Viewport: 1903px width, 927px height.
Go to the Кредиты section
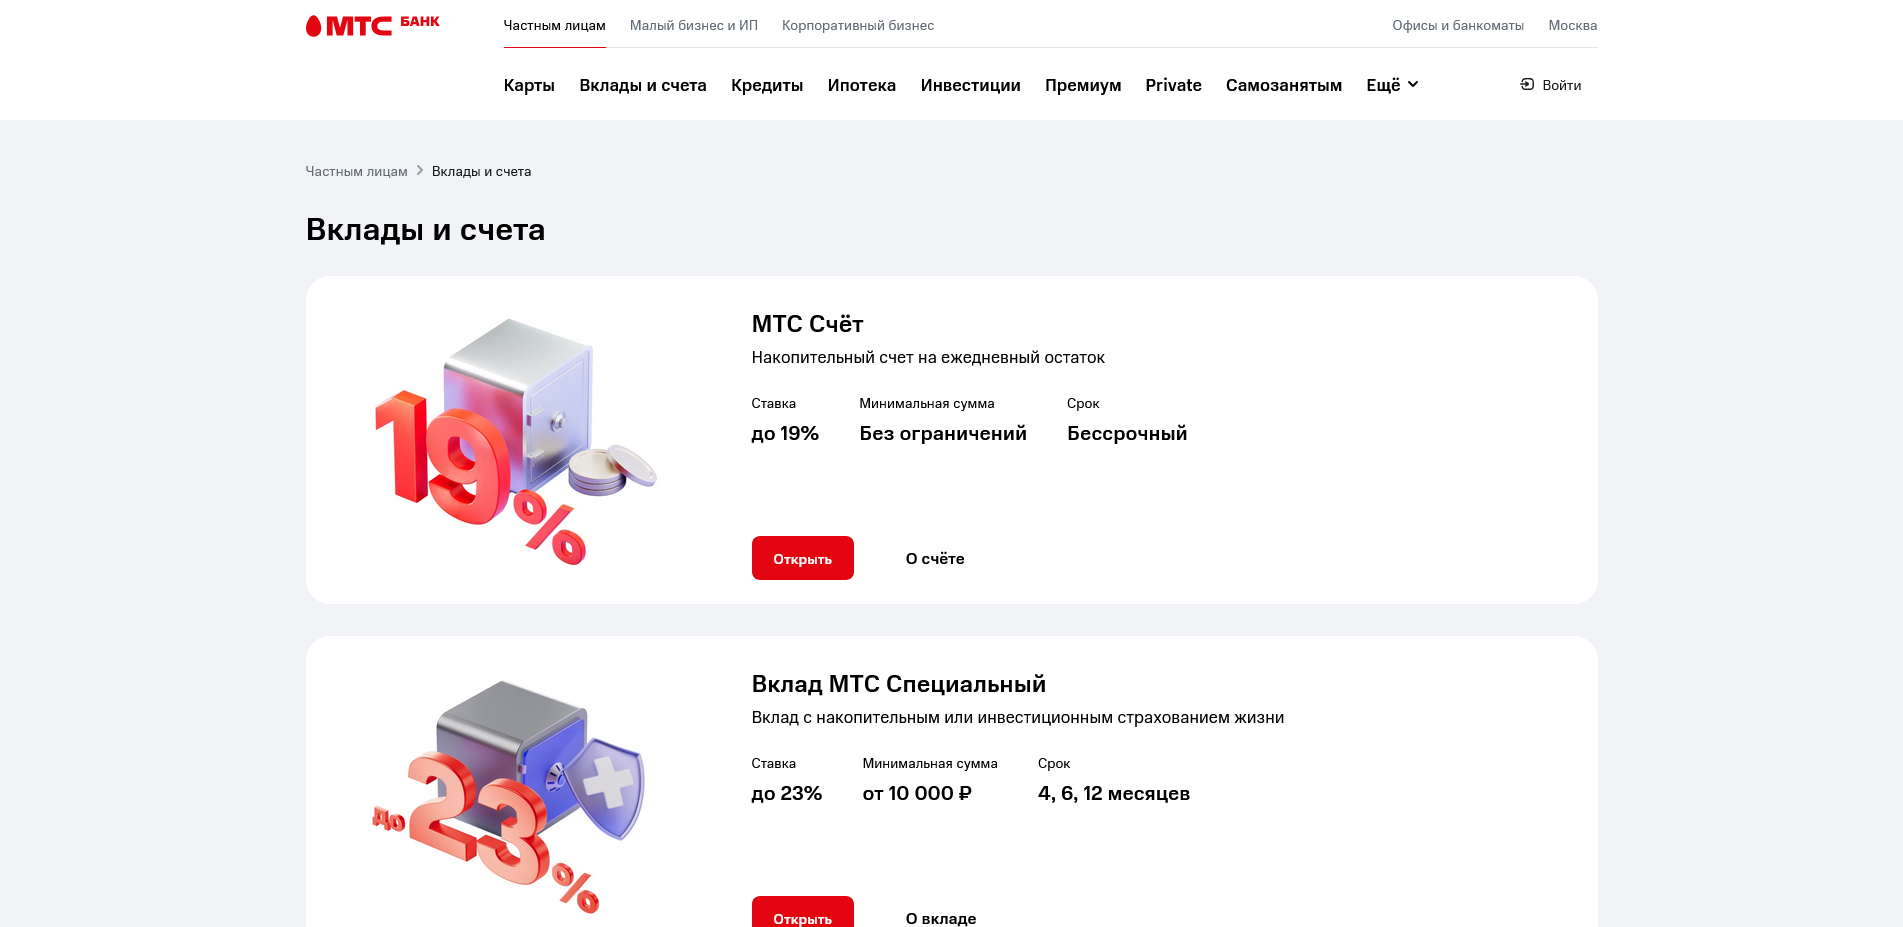tap(767, 86)
